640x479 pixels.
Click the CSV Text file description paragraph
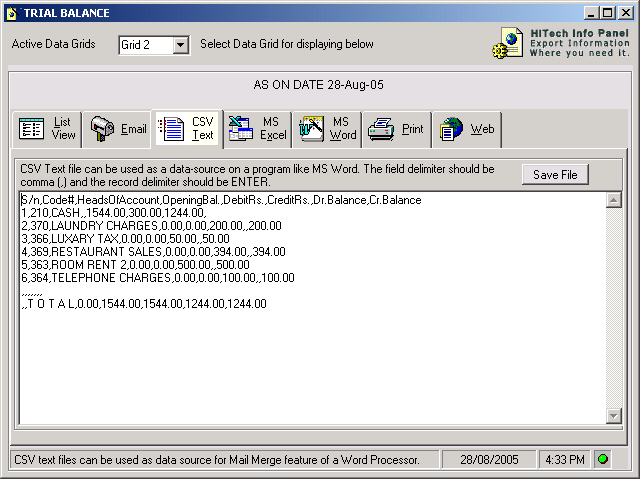point(258,175)
